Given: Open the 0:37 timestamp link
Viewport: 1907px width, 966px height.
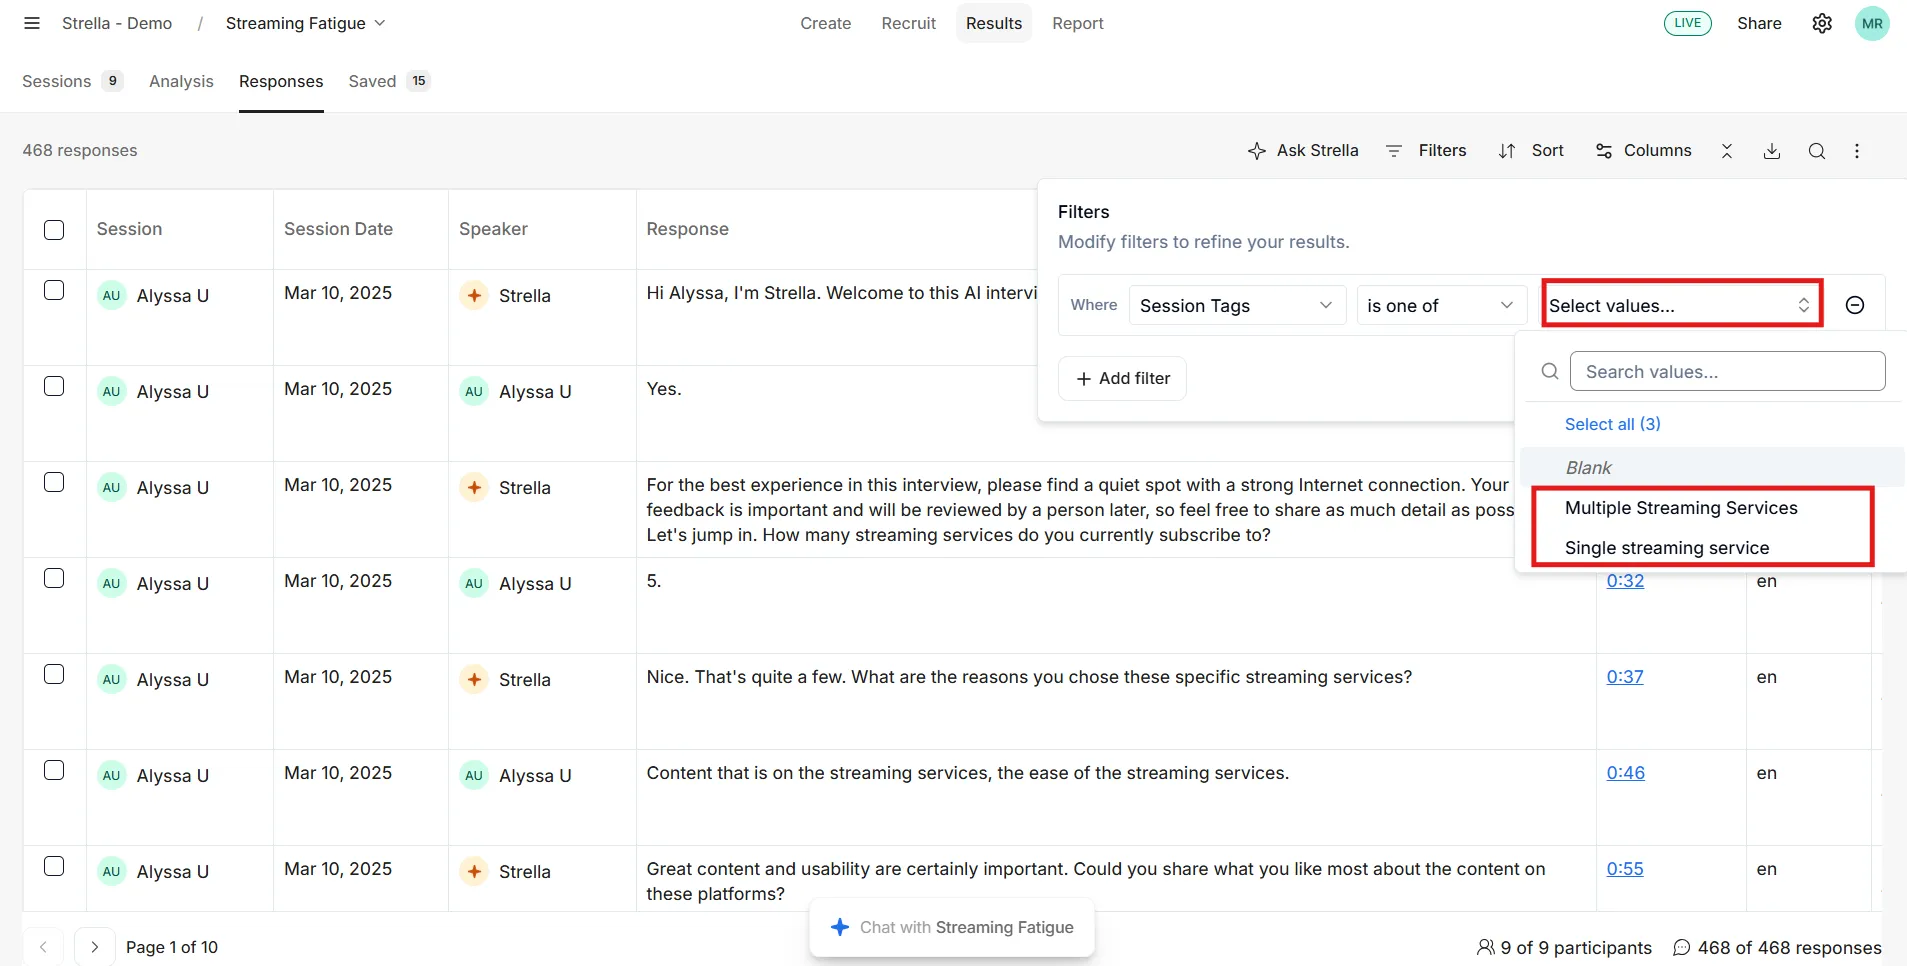Looking at the screenshot, I should click(x=1625, y=677).
